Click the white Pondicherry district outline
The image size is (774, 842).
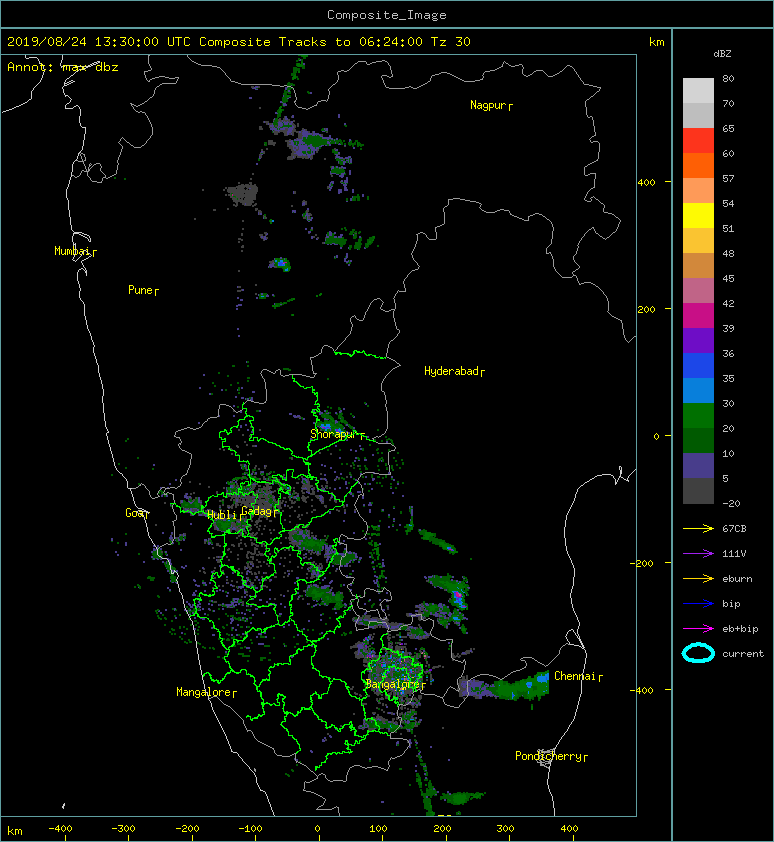point(545,758)
